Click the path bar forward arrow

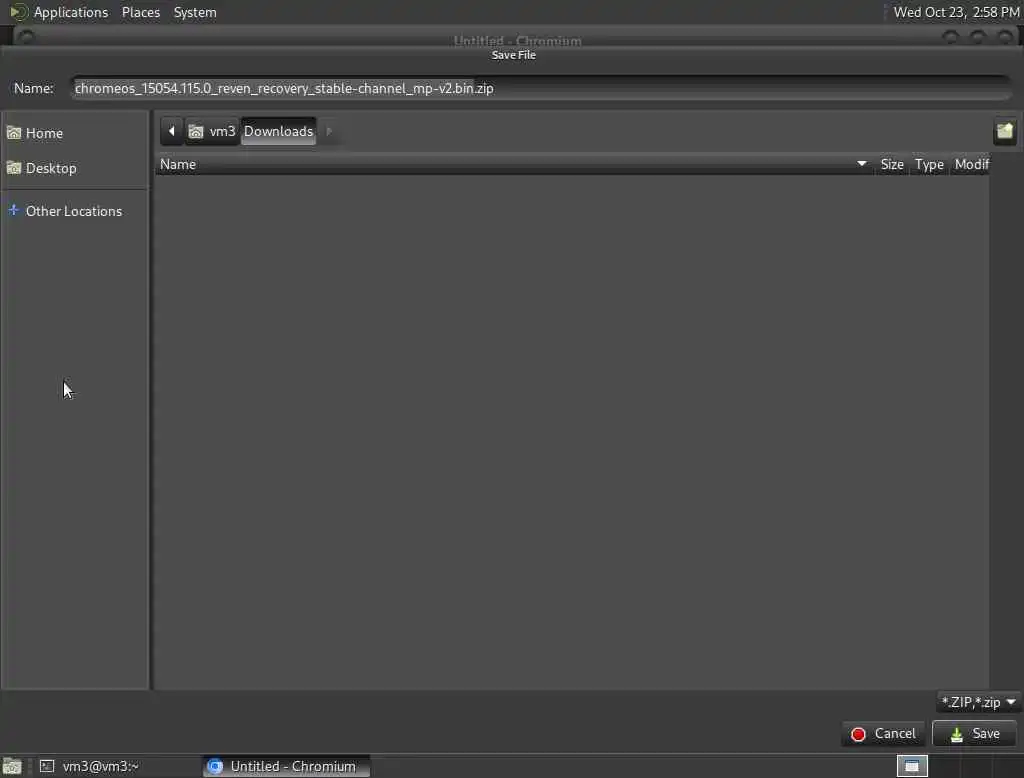[329, 131]
